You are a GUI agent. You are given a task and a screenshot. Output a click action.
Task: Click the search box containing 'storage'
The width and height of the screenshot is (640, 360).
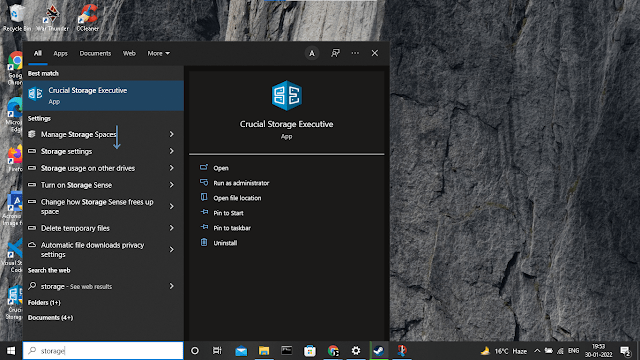(103, 351)
